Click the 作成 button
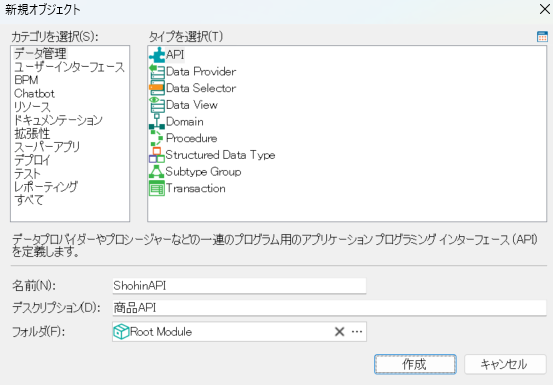The width and height of the screenshot is (553, 385). pos(415,364)
